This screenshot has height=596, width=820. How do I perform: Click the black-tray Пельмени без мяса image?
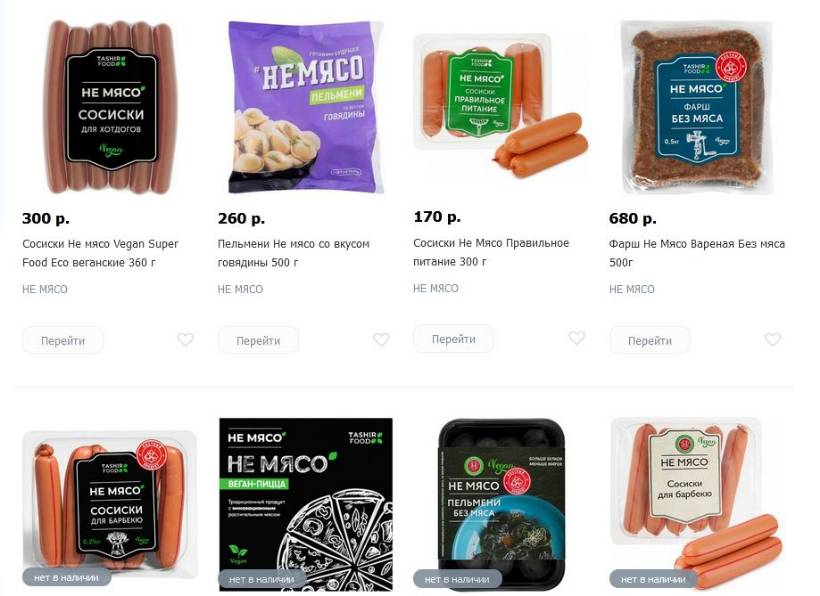tap(502, 504)
